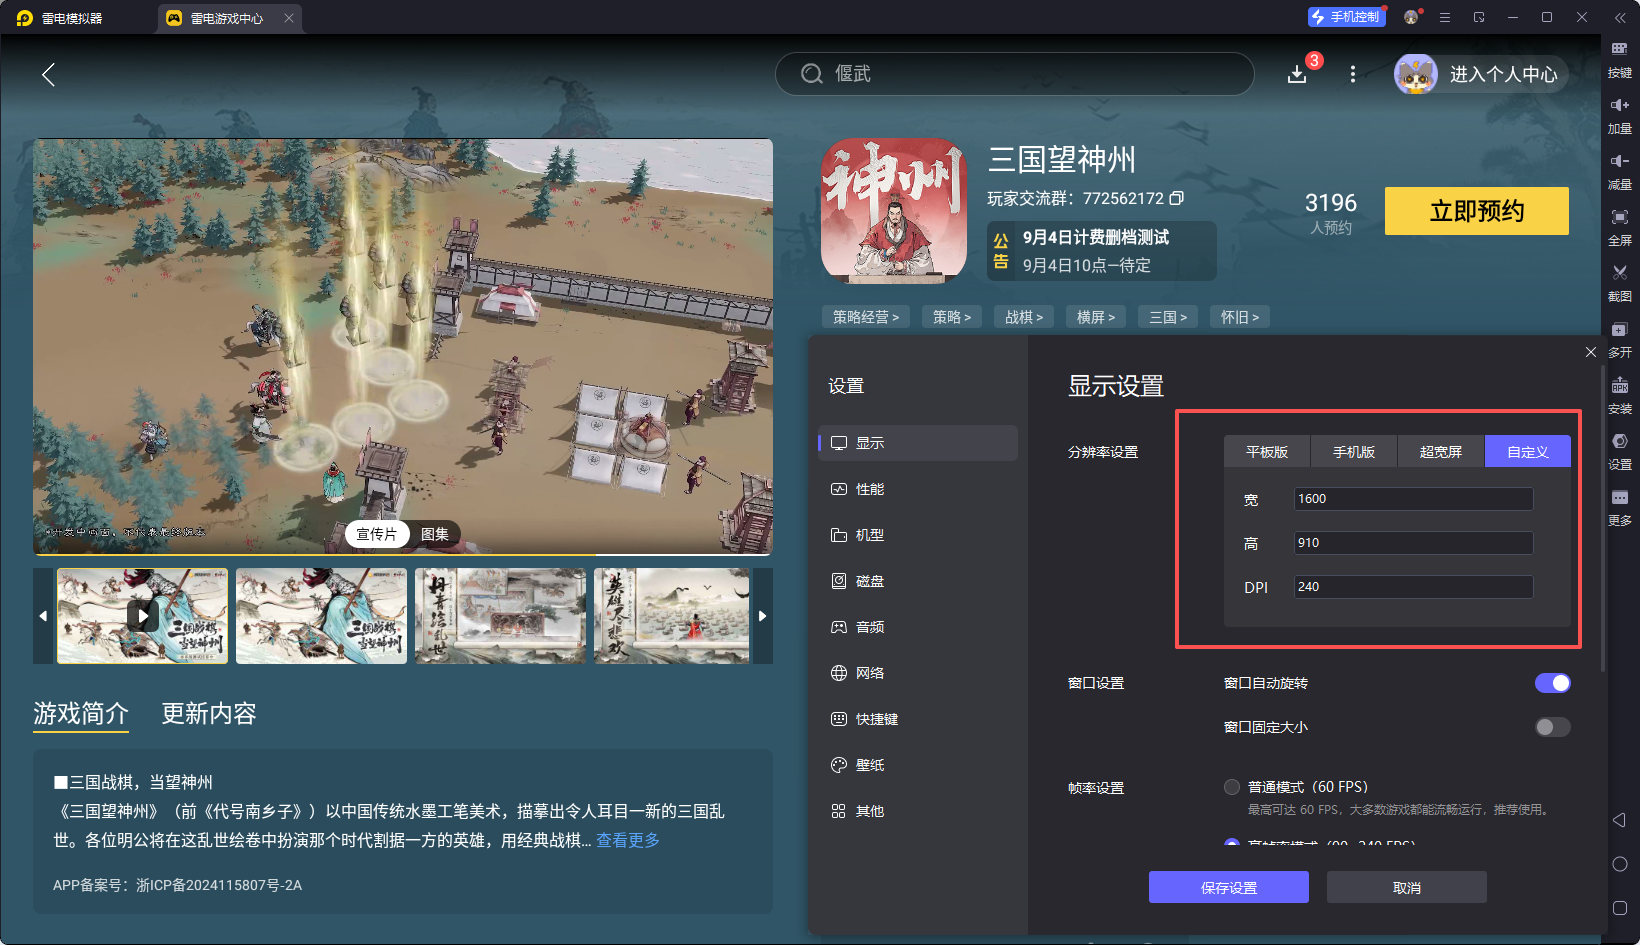The width and height of the screenshot is (1640, 945).
Task: Collapse the right sidebar with double arrow
Action: click(x=1620, y=18)
